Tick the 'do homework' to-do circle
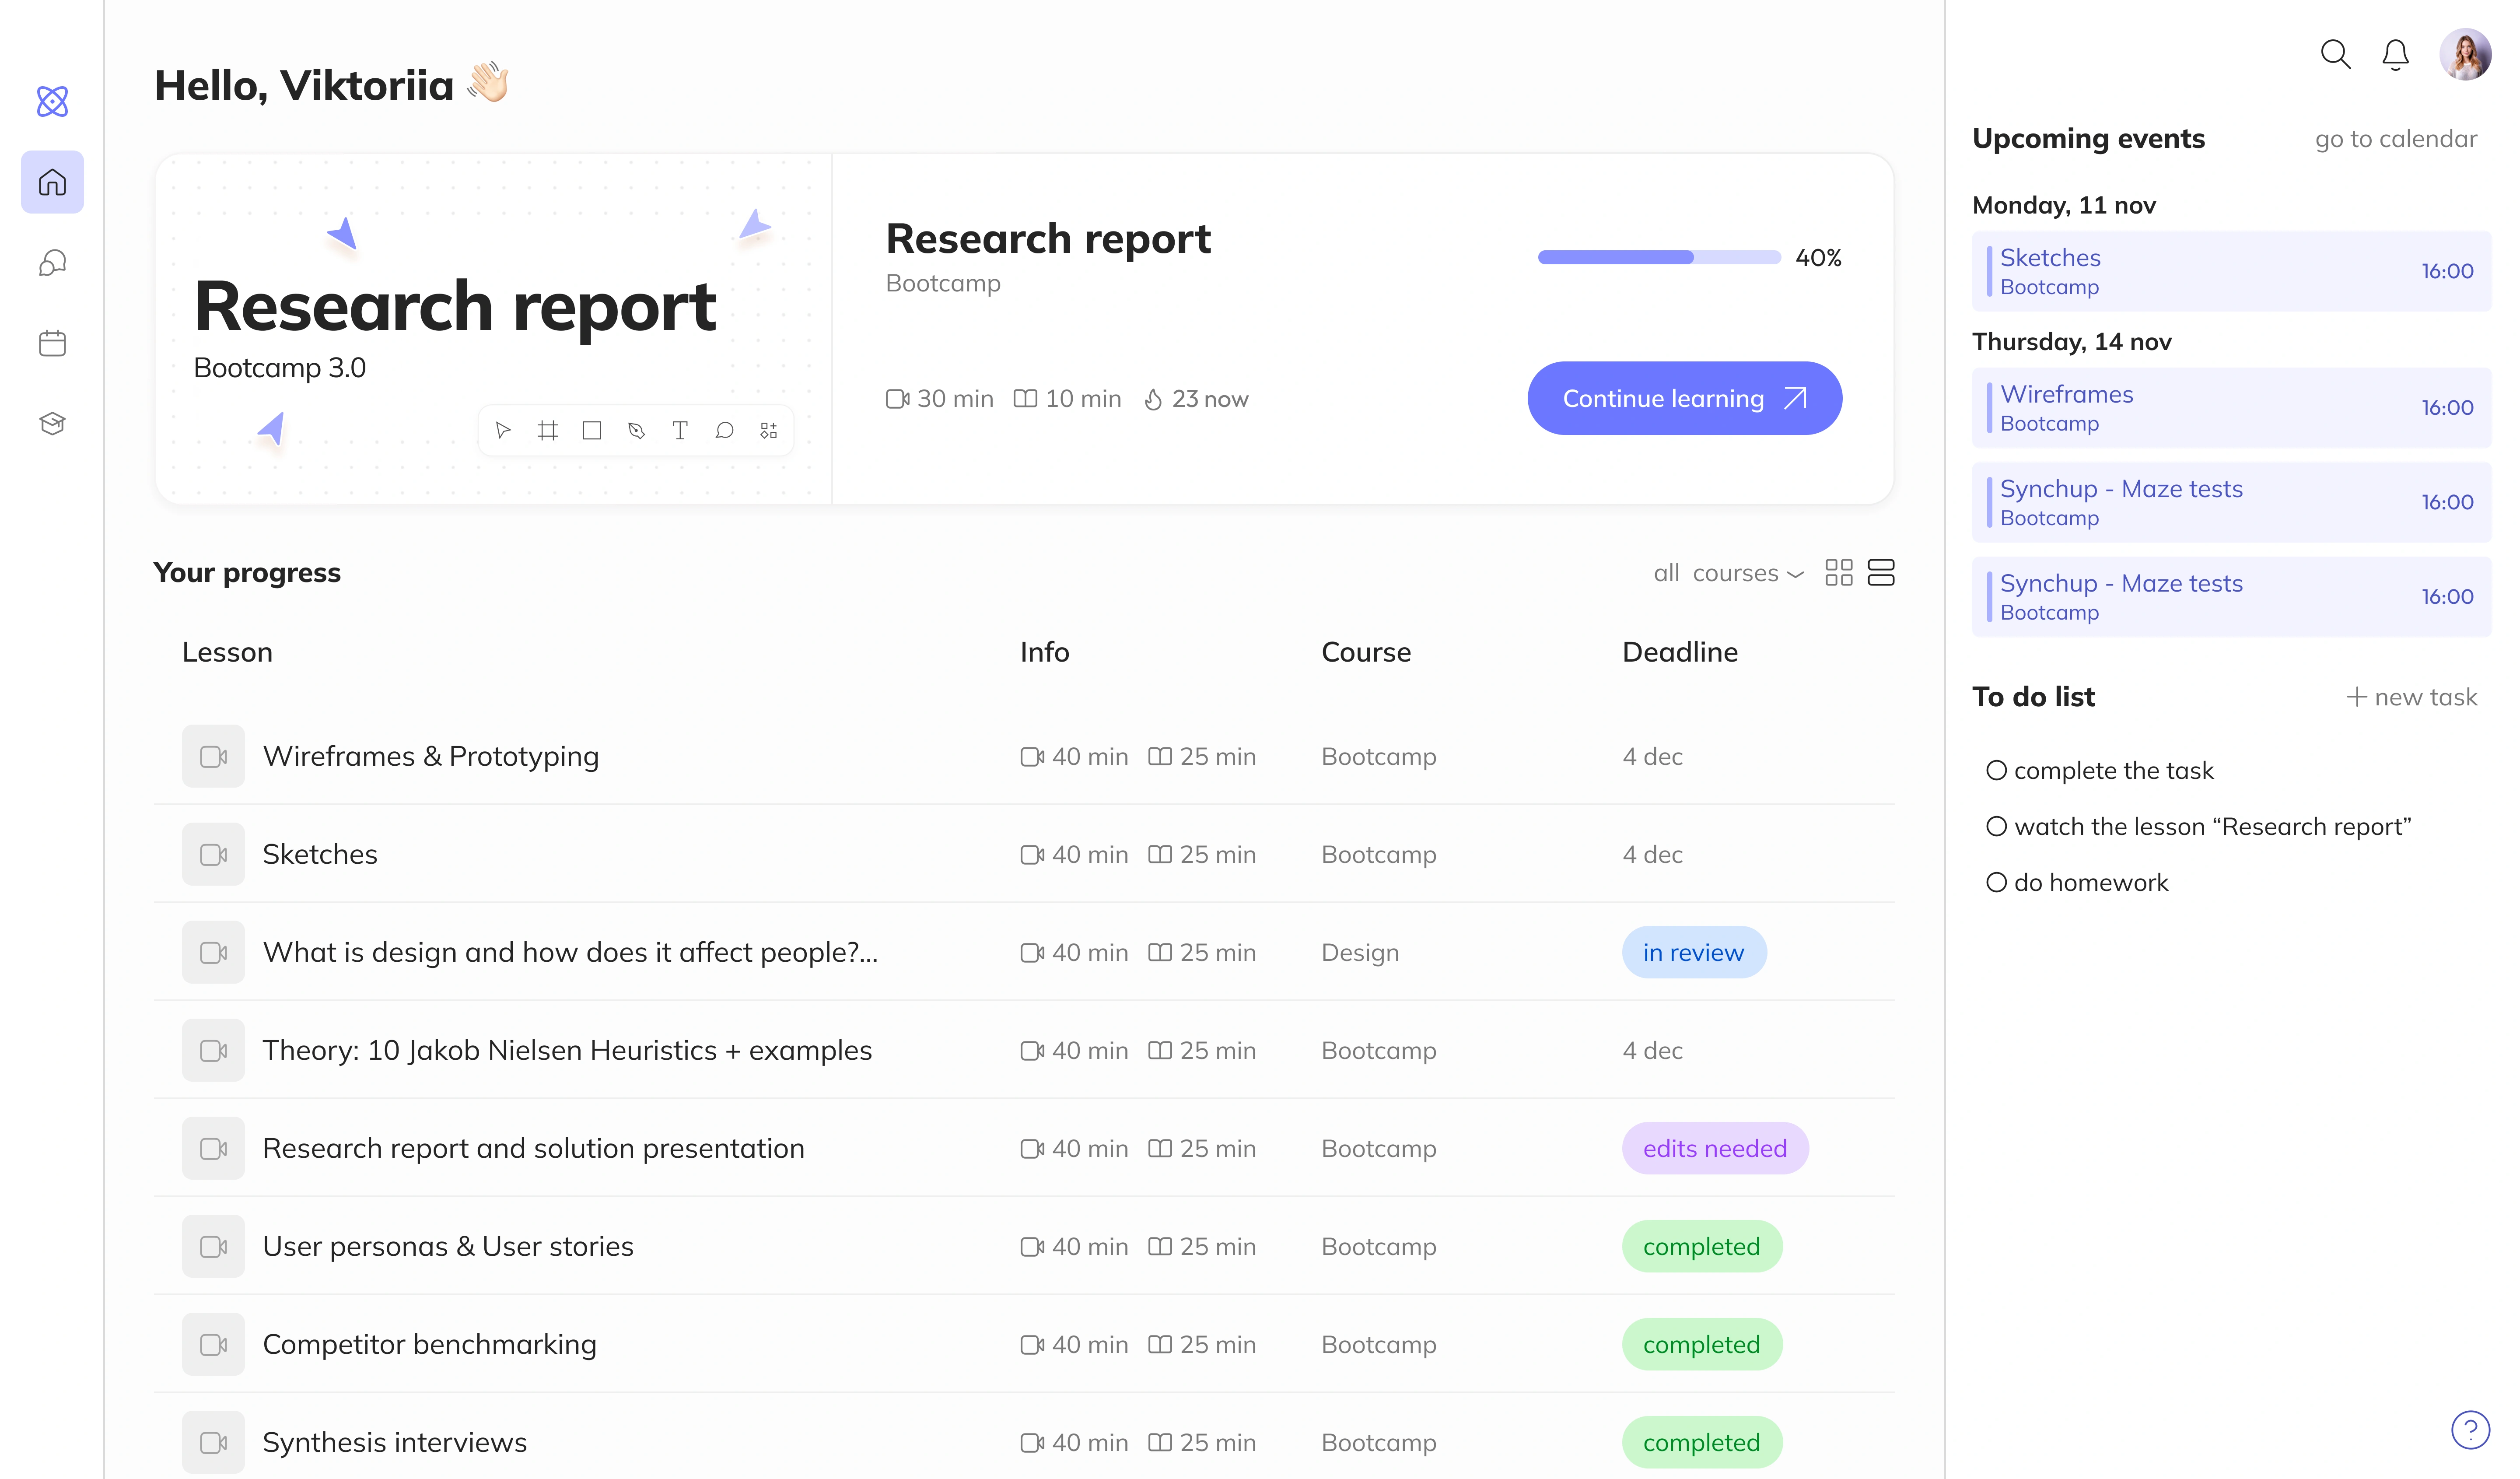 click(x=1996, y=882)
